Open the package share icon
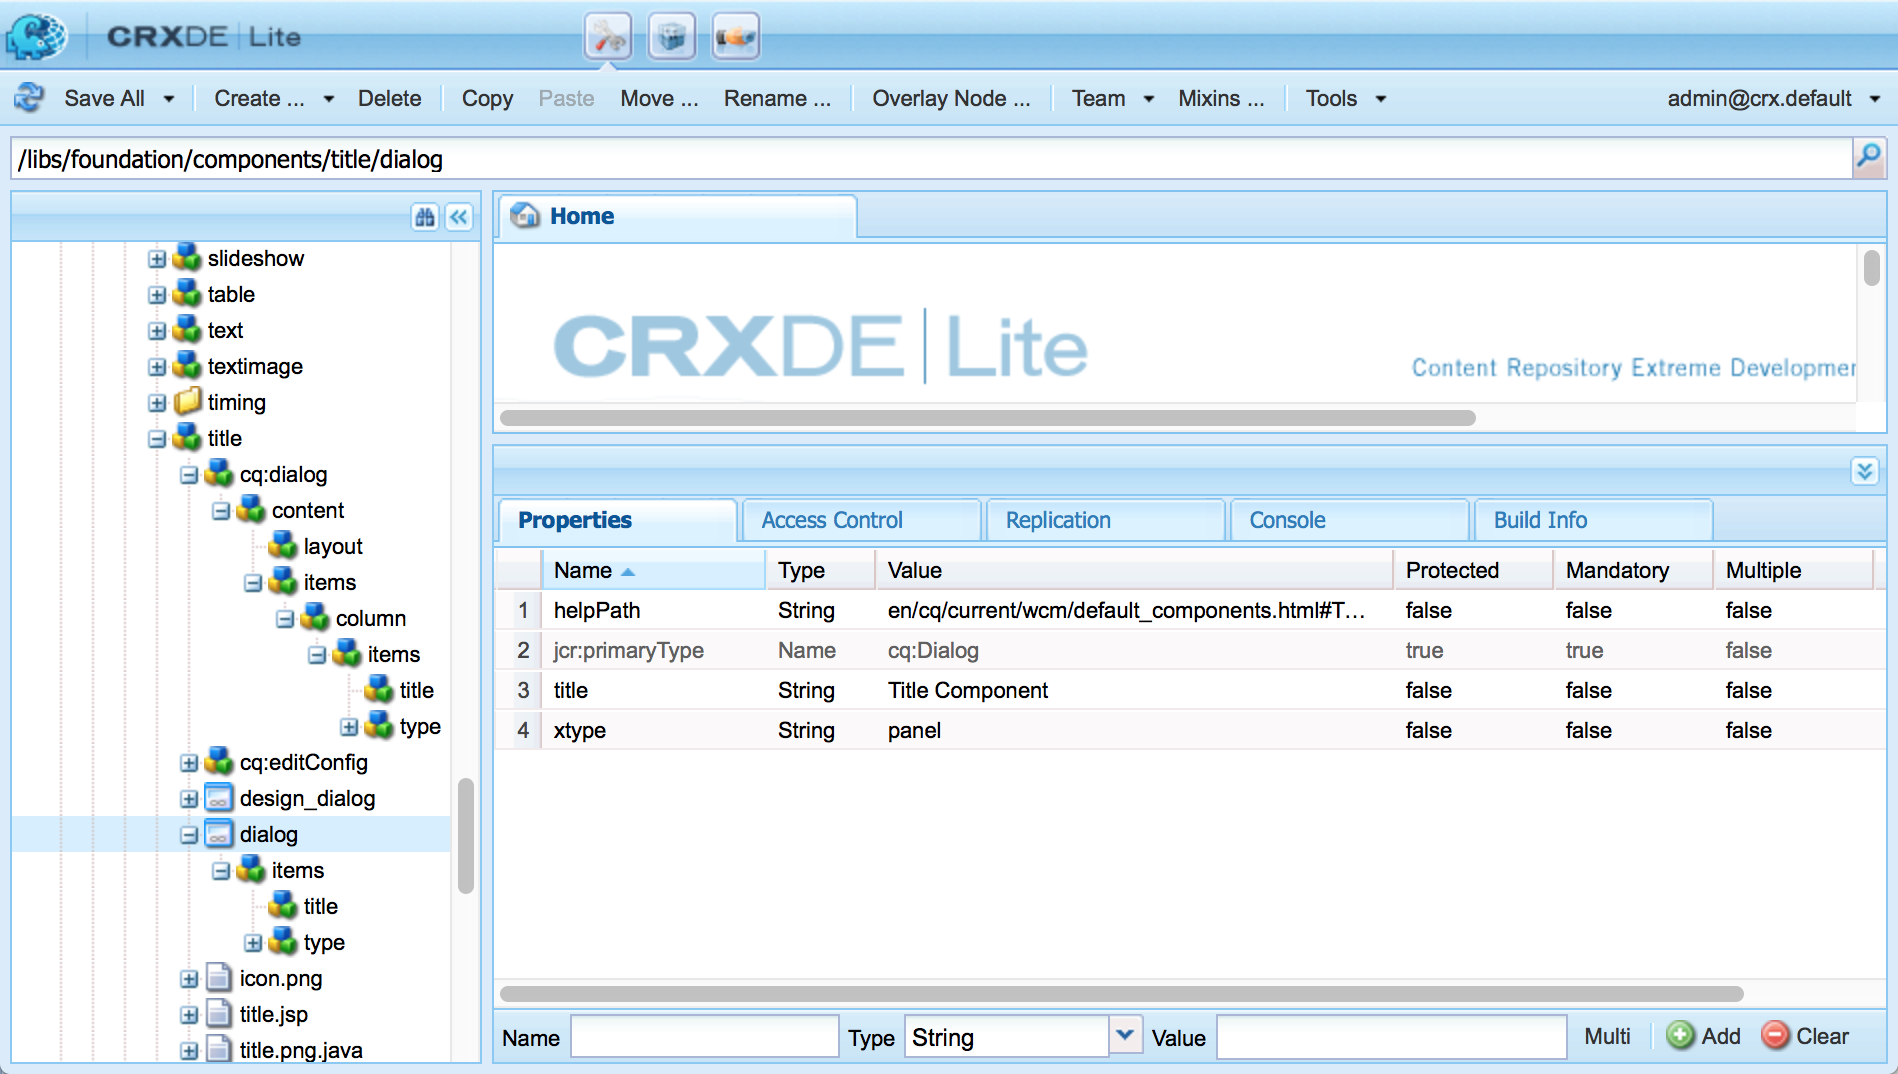This screenshot has height=1074, width=1898. point(736,38)
